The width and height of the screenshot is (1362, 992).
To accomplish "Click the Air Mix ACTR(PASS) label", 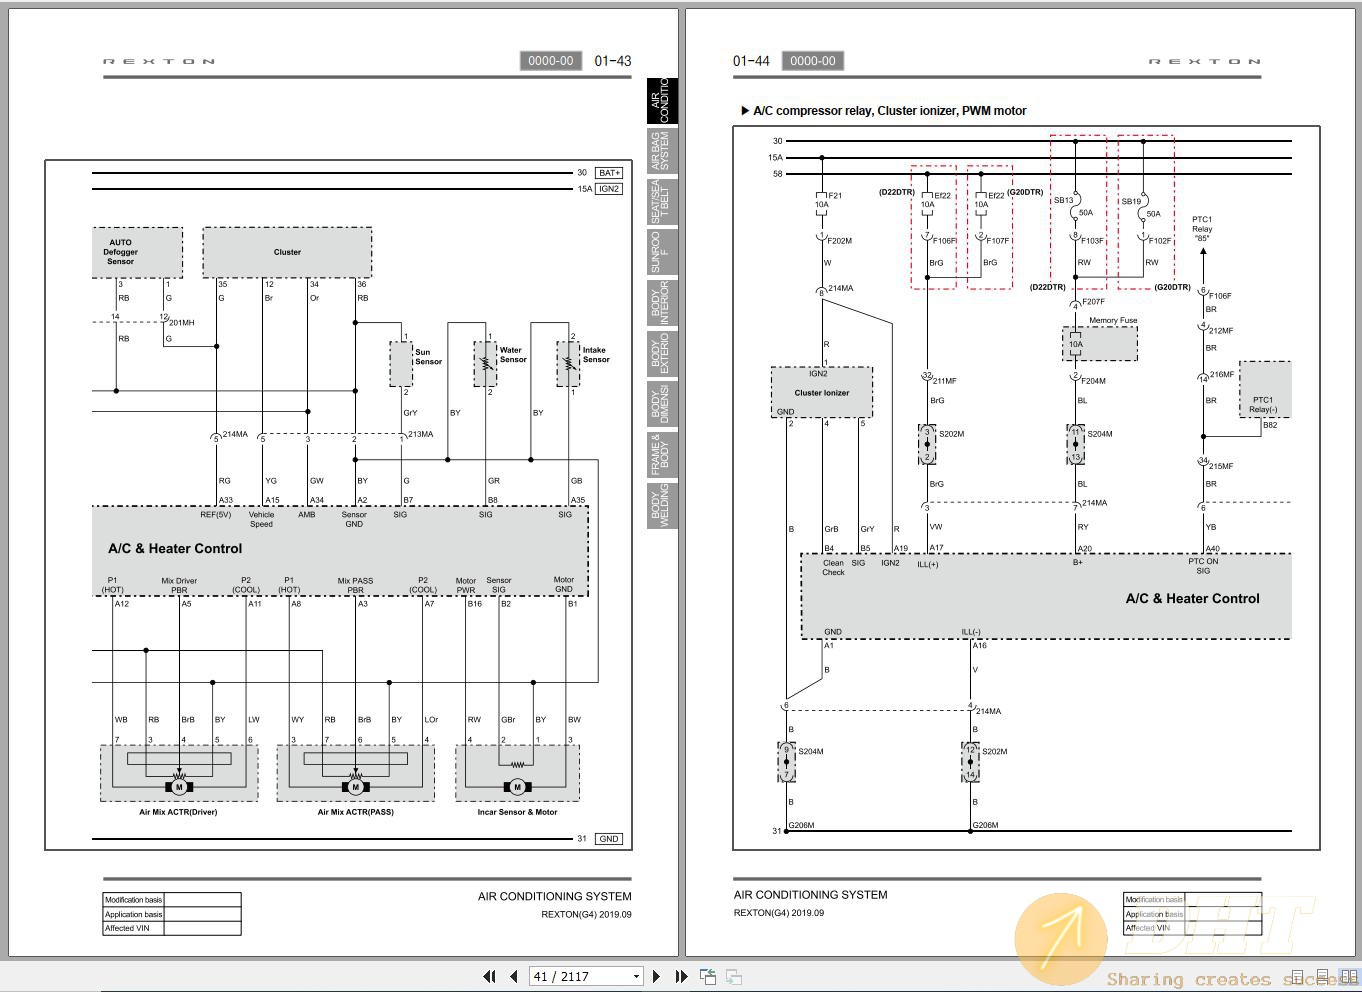I will point(355,812).
